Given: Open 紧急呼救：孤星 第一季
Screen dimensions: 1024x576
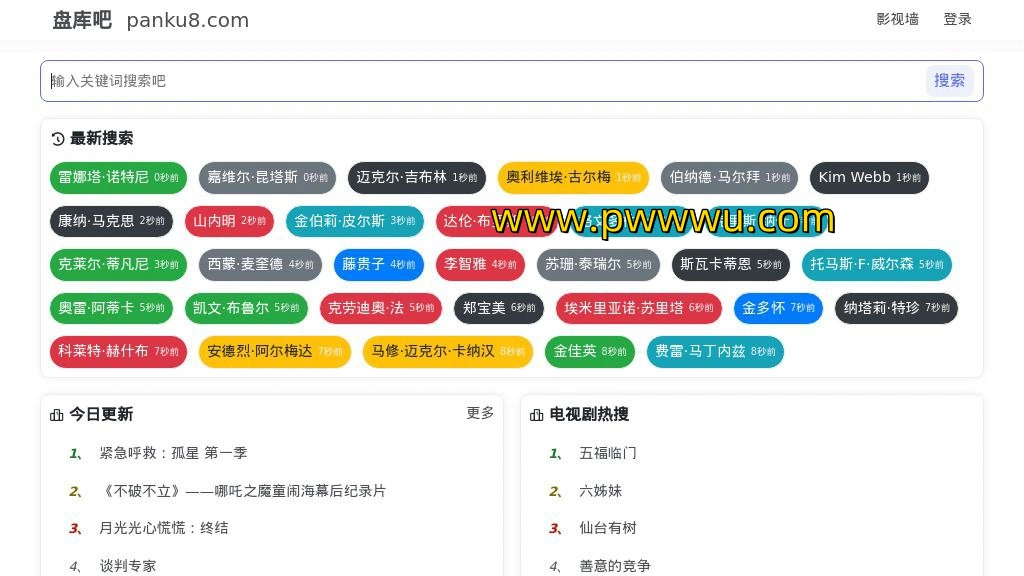Looking at the screenshot, I should pos(173,453).
